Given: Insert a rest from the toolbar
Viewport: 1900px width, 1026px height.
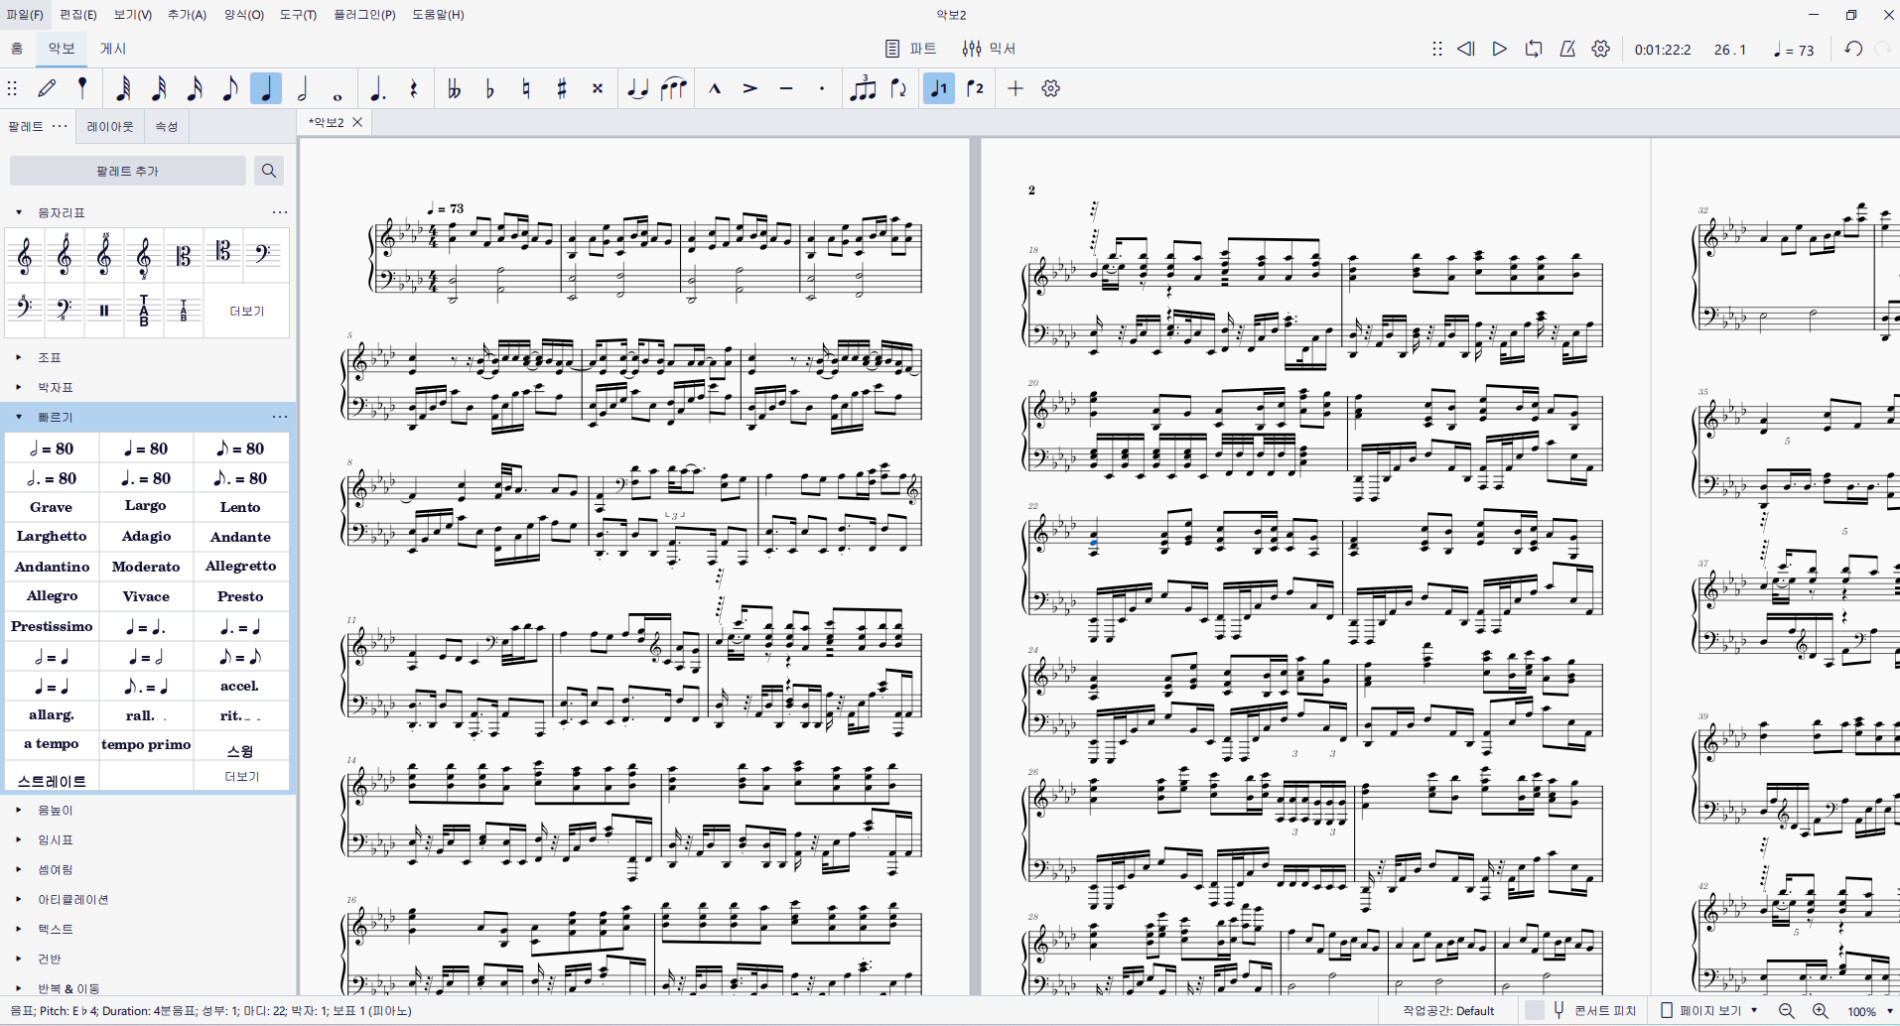Looking at the screenshot, I should tap(413, 89).
